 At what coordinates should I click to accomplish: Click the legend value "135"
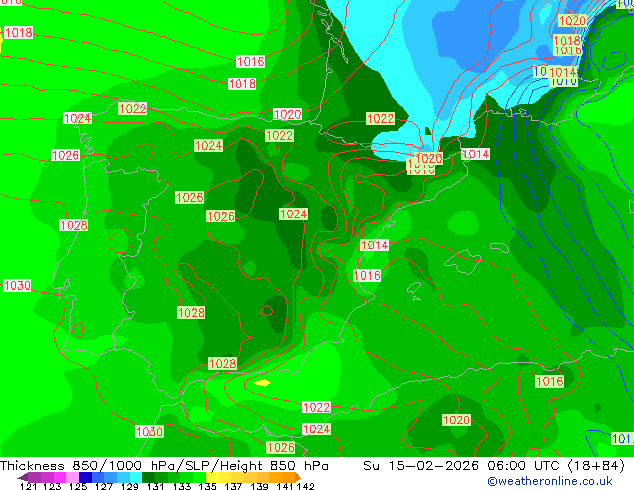click(x=207, y=486)
